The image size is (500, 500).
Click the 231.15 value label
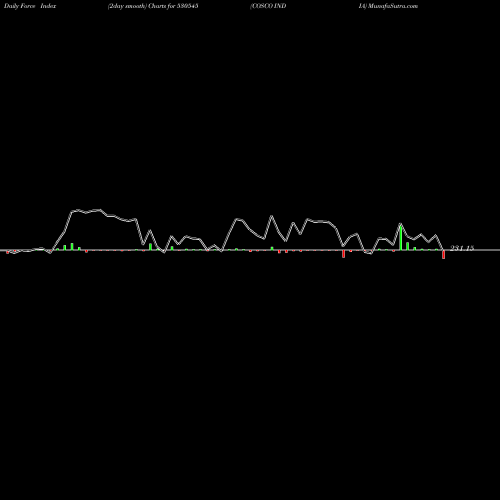pos(462,248)
